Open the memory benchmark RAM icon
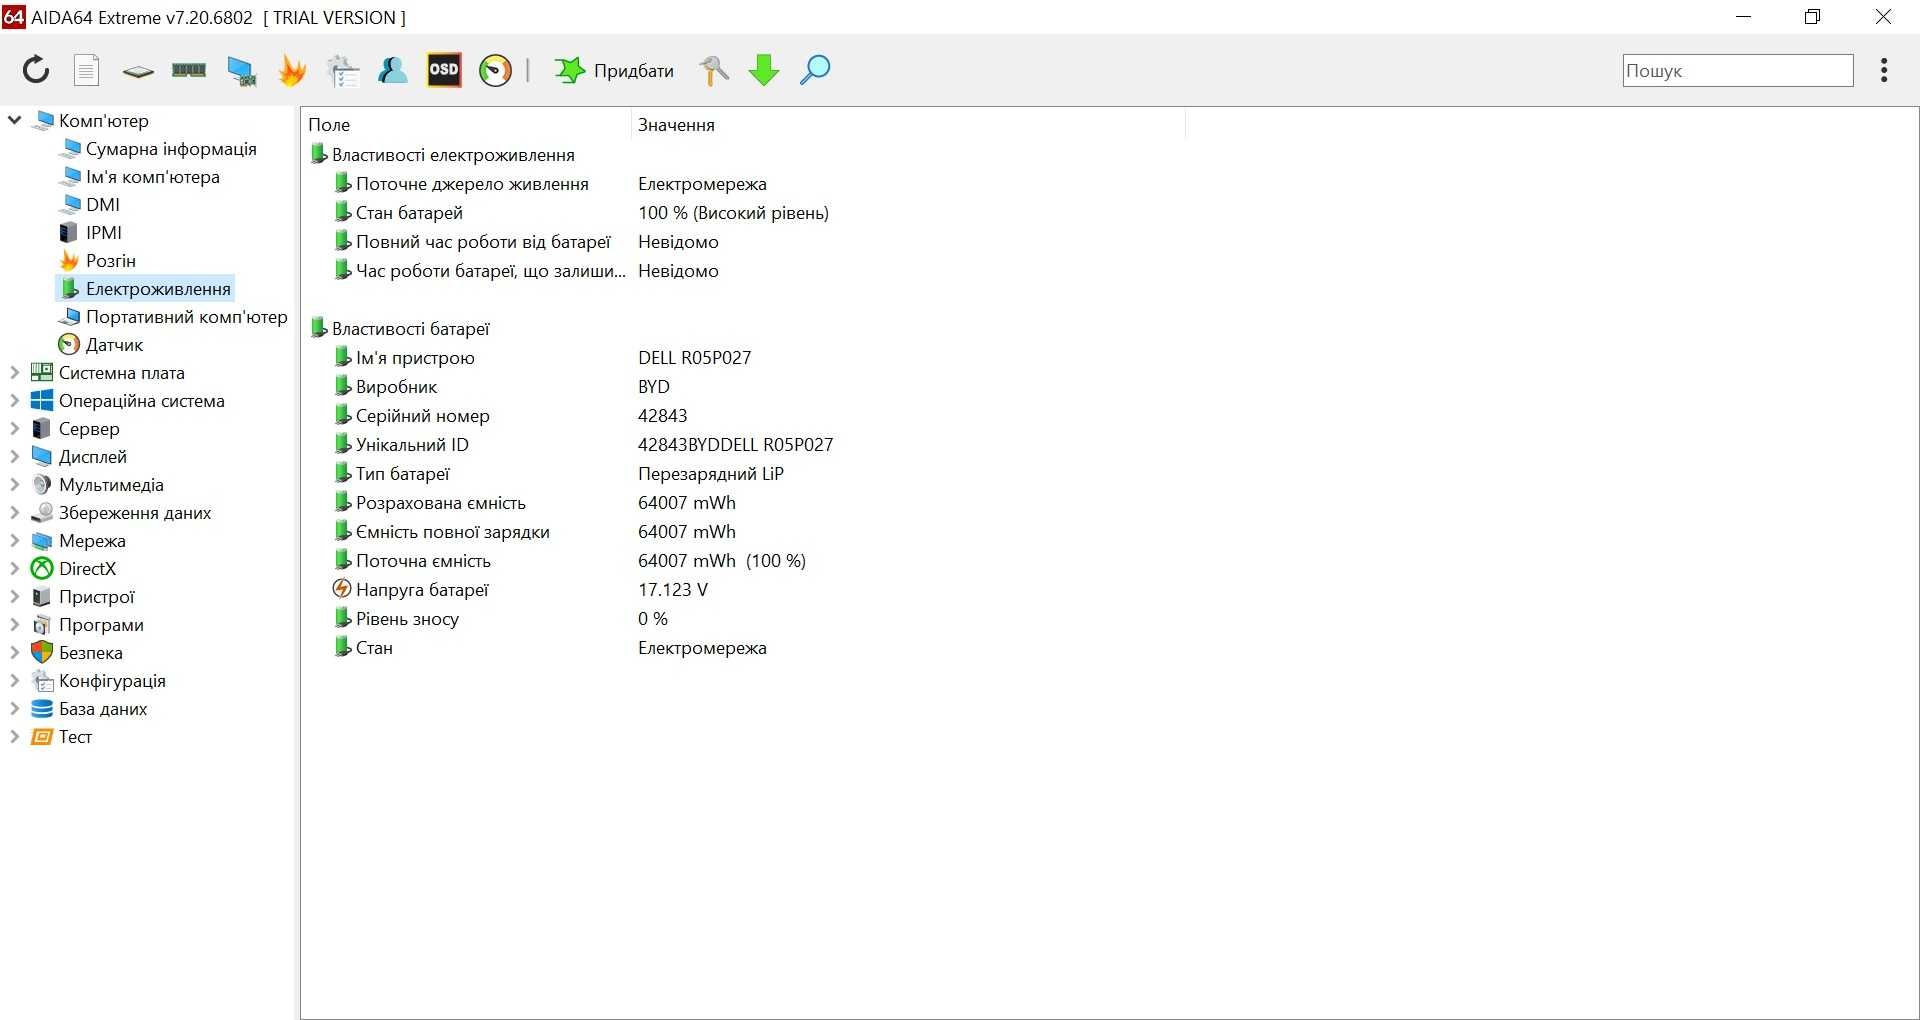Viewport: 1920px width, 1020px height. tap(189, 70)
